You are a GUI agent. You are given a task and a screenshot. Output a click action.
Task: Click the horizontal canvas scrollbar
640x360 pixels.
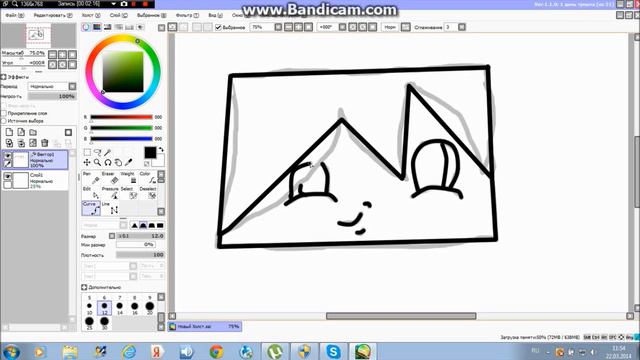(401, 316)
